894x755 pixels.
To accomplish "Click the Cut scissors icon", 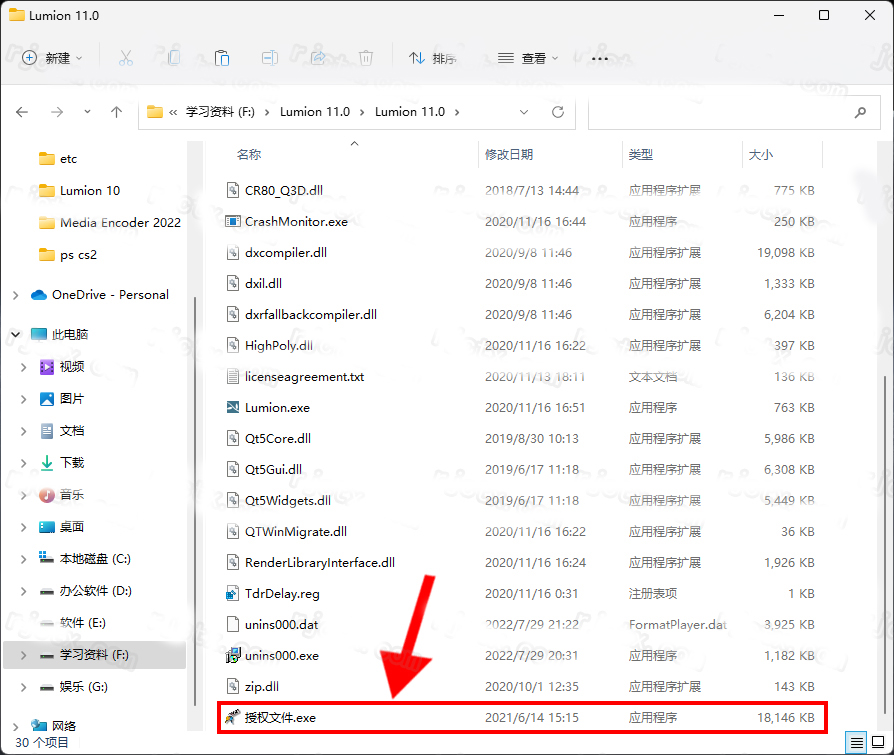I will (125, 58).
